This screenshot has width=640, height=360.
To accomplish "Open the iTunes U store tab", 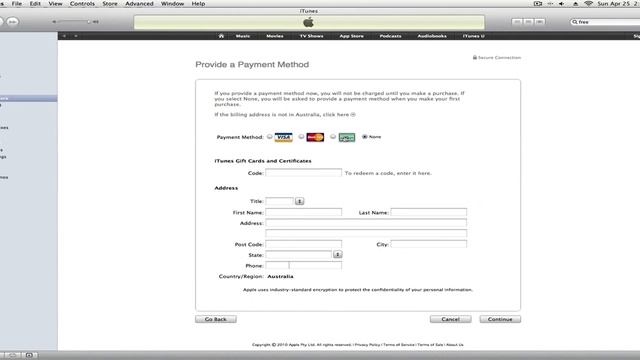I will point(473,36).
